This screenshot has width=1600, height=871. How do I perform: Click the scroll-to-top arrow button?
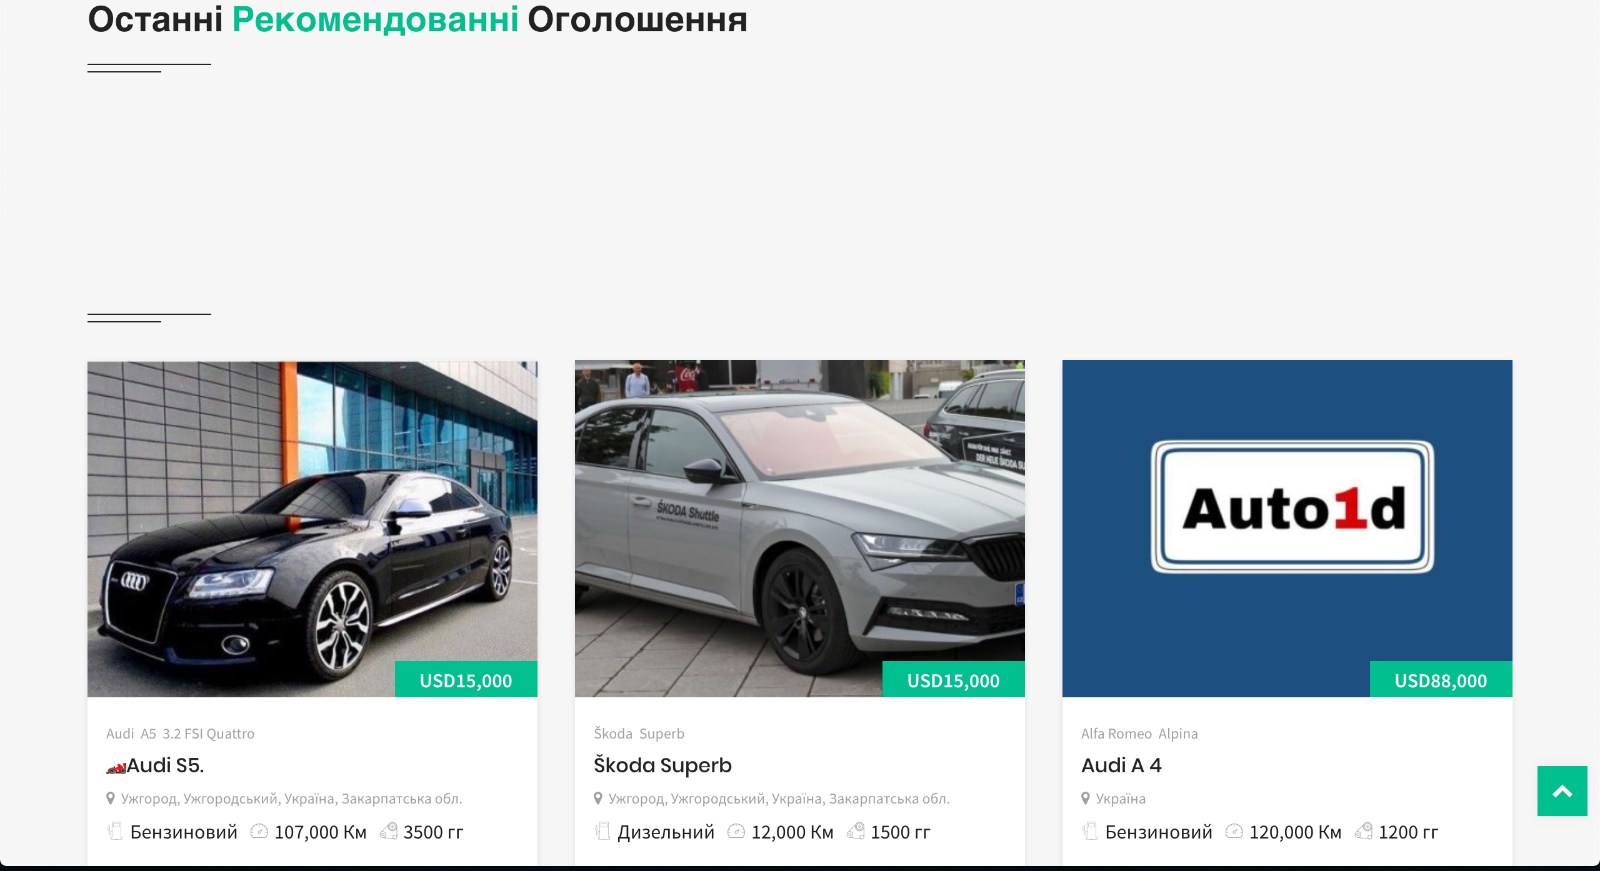(1562, 791)
